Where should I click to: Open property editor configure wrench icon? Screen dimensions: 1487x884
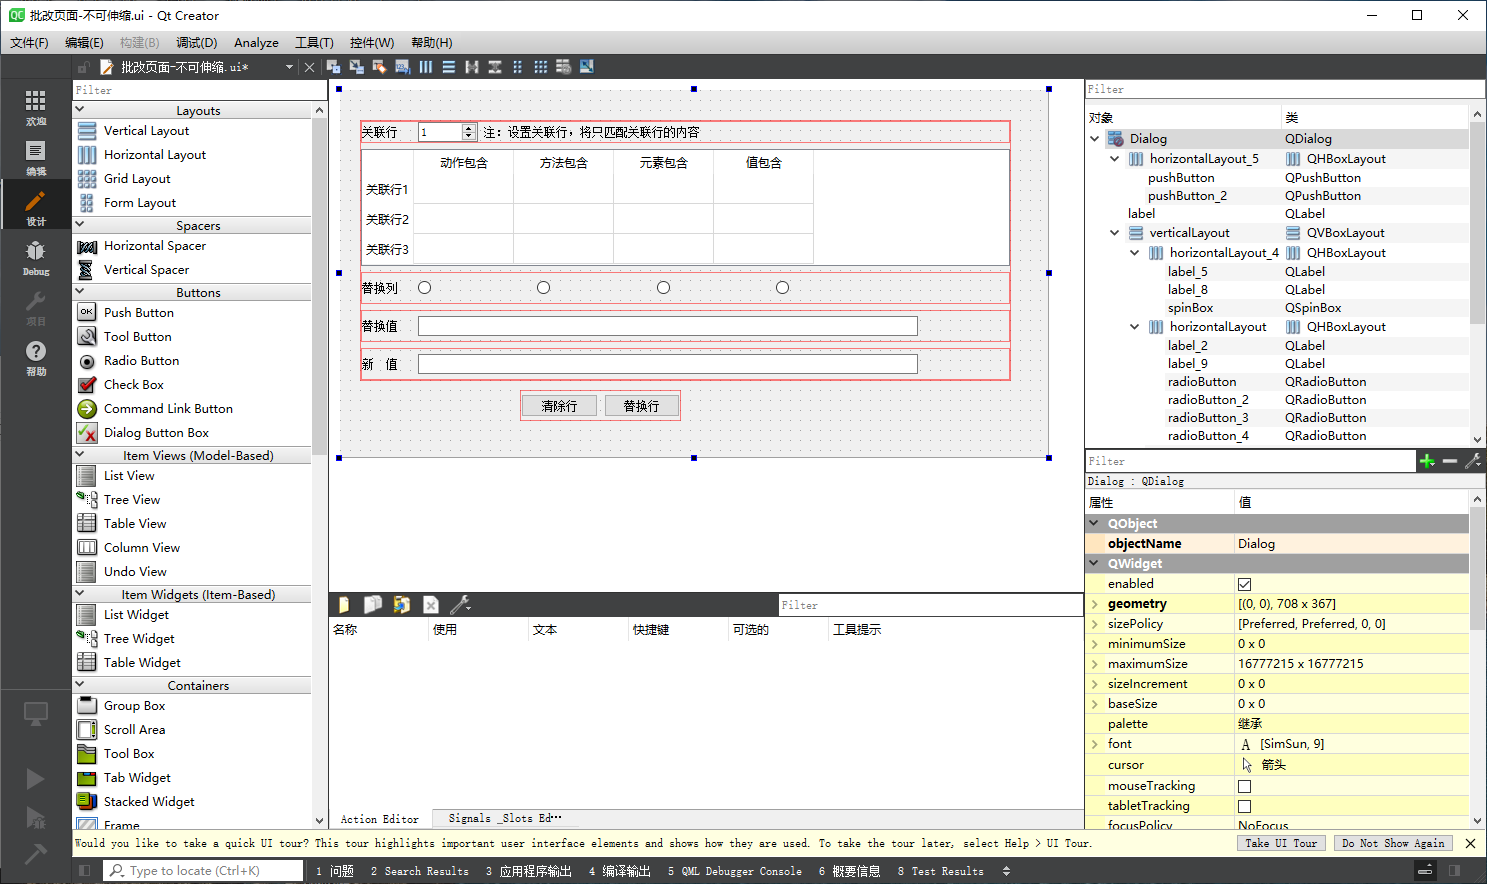pos(1473,461)
